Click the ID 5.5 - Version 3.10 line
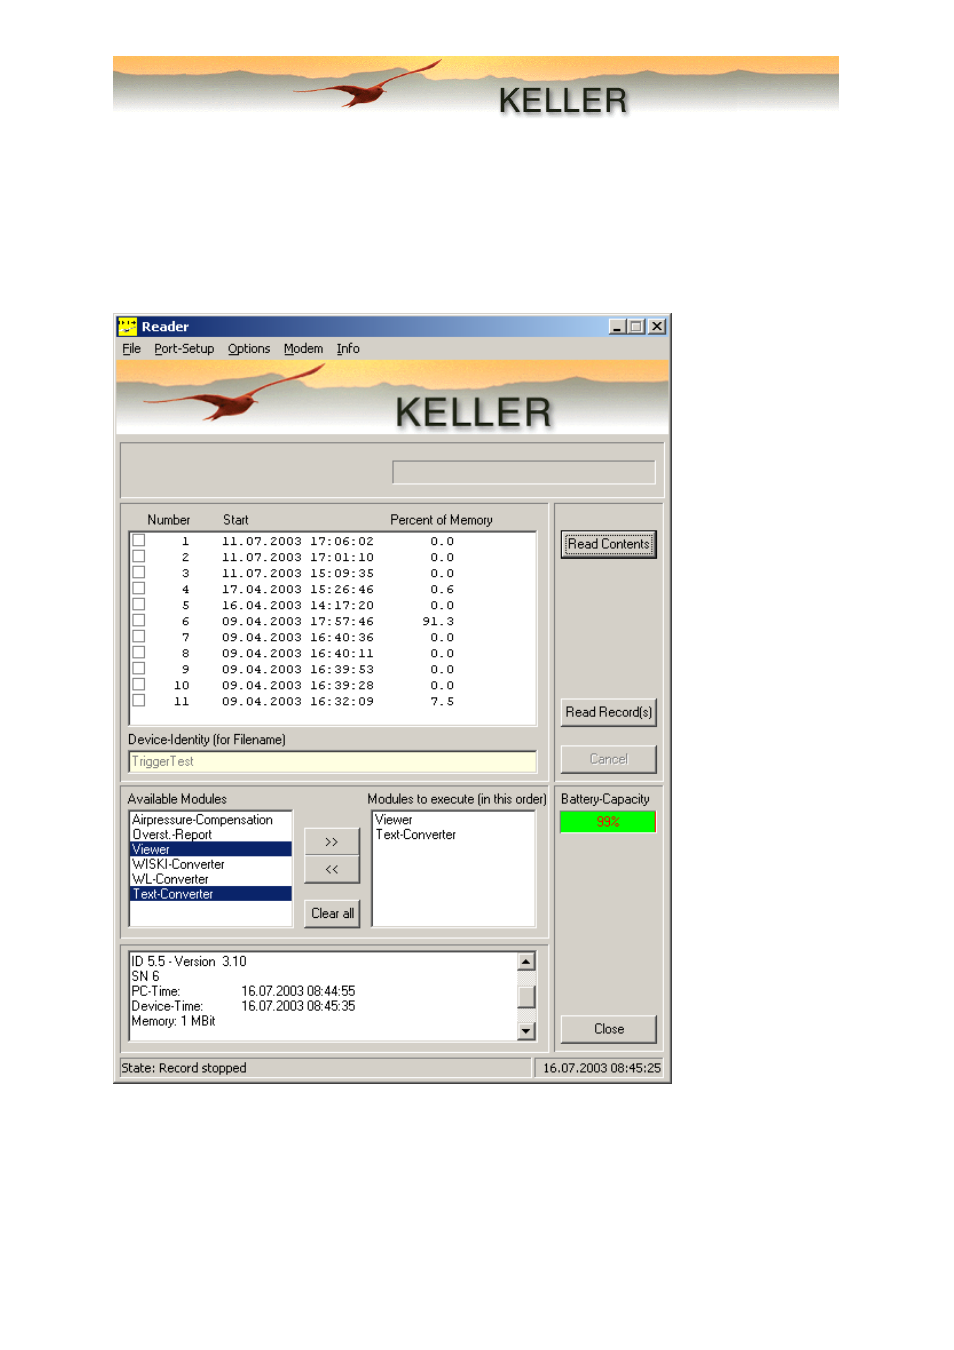 point(189,961)
